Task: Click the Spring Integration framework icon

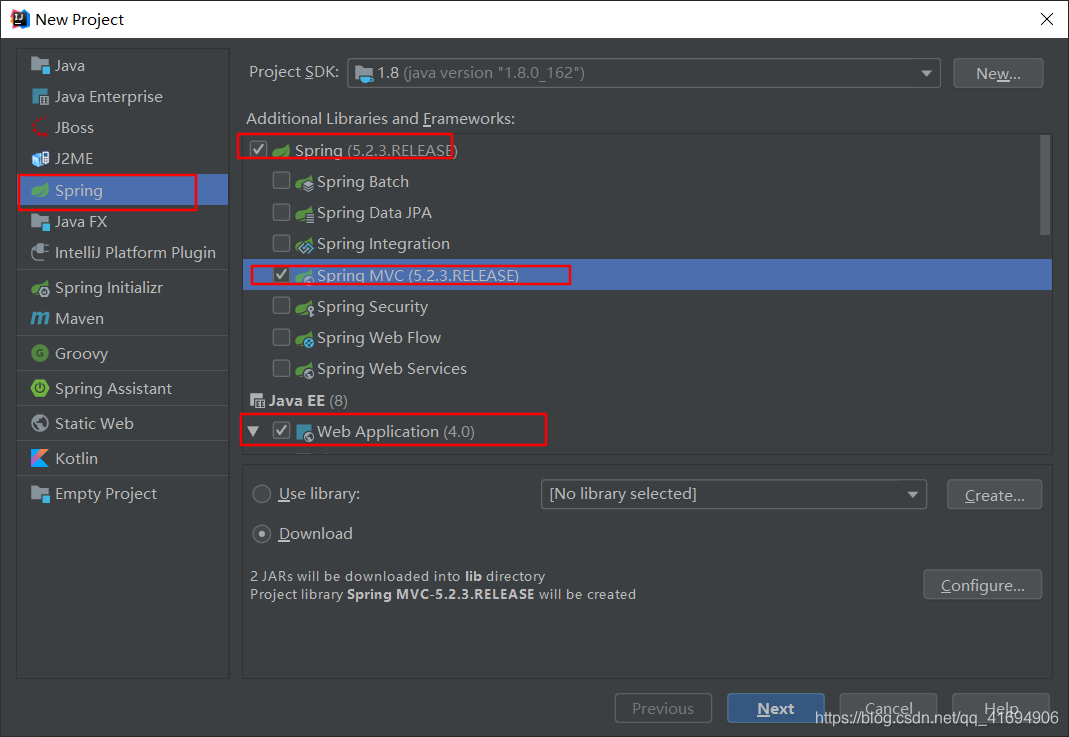Action: 304,244
